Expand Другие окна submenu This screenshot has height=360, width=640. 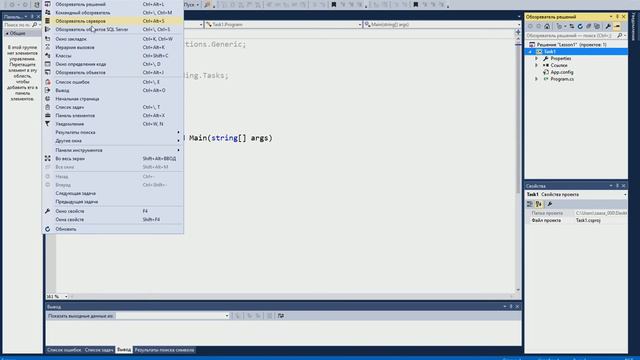(113, 140)
